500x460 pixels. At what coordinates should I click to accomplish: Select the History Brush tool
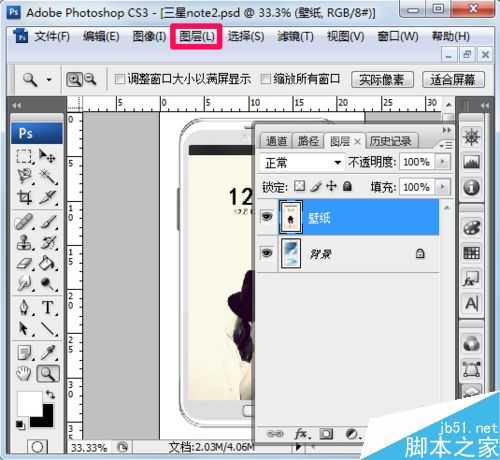pyautogui.click(x=48, y=242)
